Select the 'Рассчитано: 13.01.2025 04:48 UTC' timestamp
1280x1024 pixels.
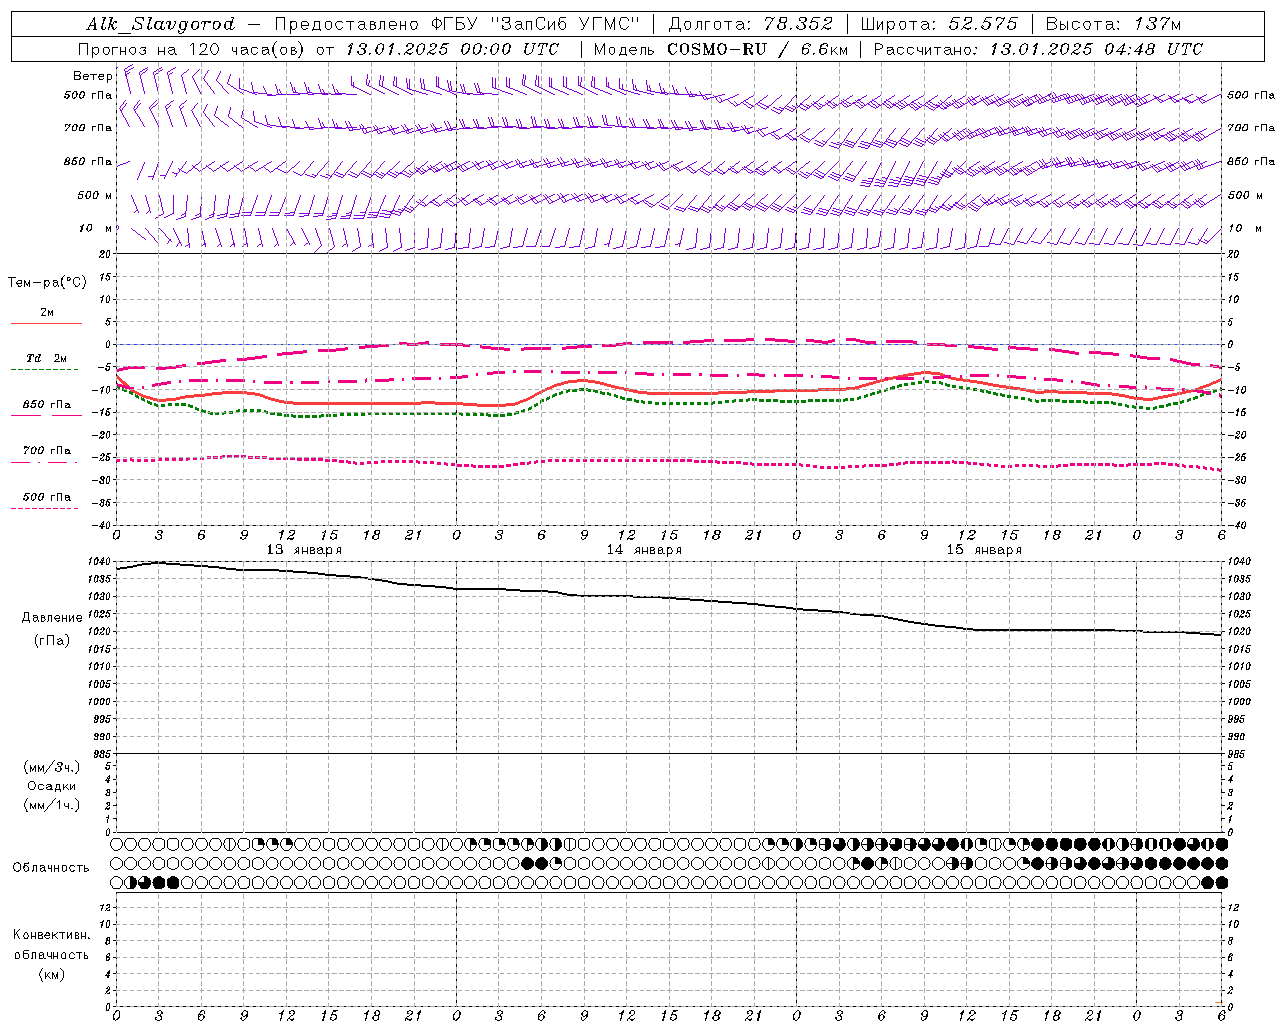[x=1038, y=49]
